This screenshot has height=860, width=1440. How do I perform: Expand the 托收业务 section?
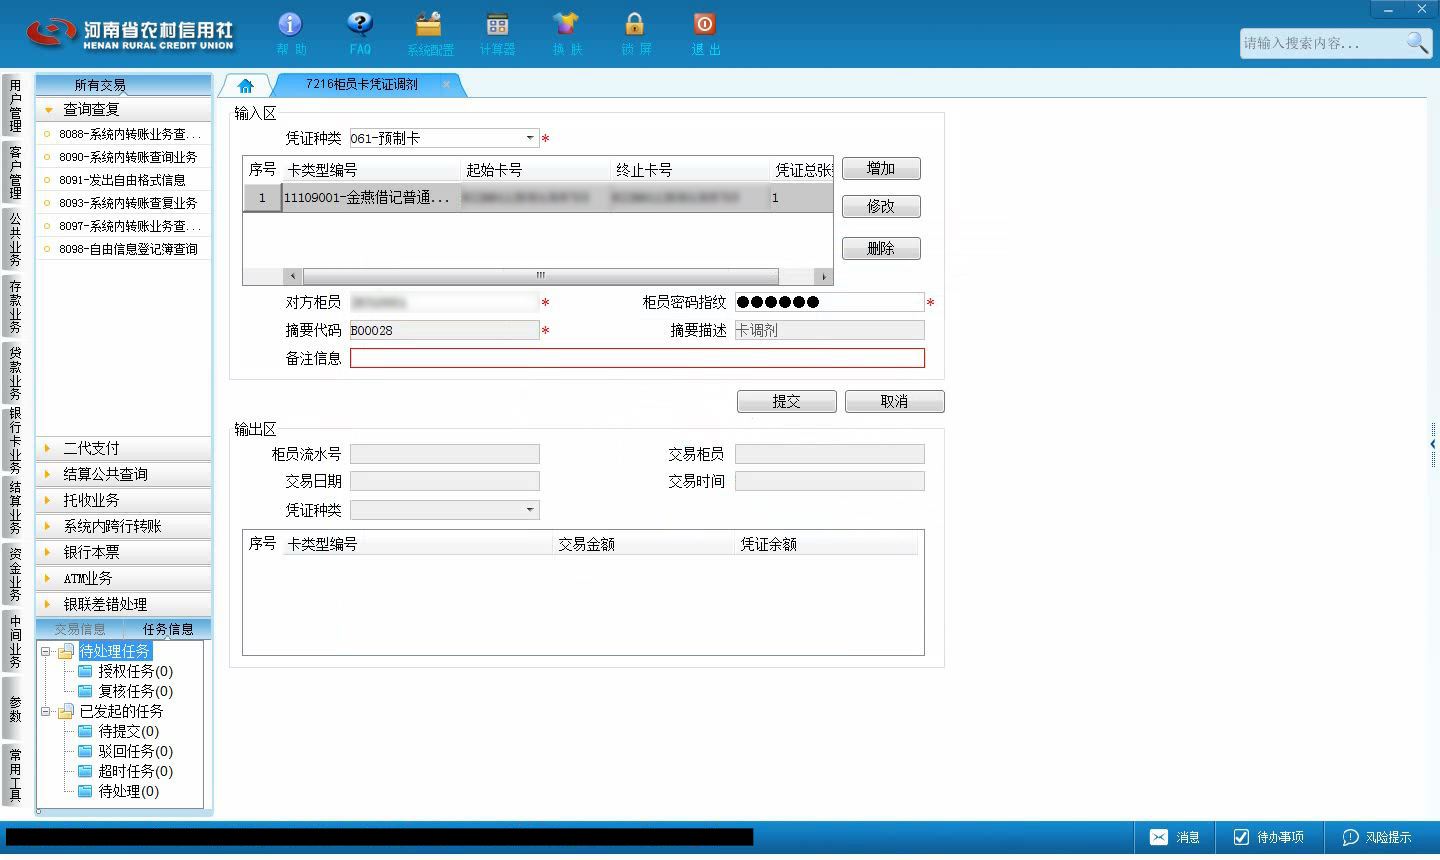pyautogui.click(x=124, y=500)
